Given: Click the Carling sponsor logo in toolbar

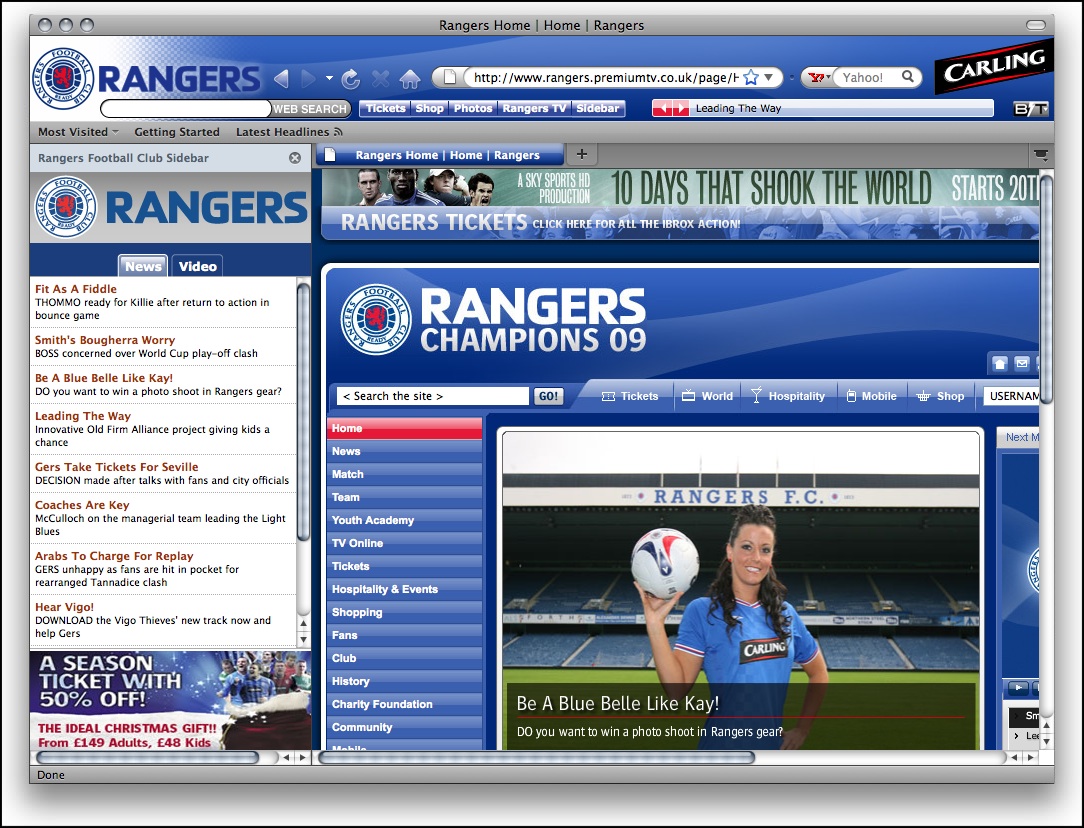Looking at the screenshot, I should click(994, 68).
